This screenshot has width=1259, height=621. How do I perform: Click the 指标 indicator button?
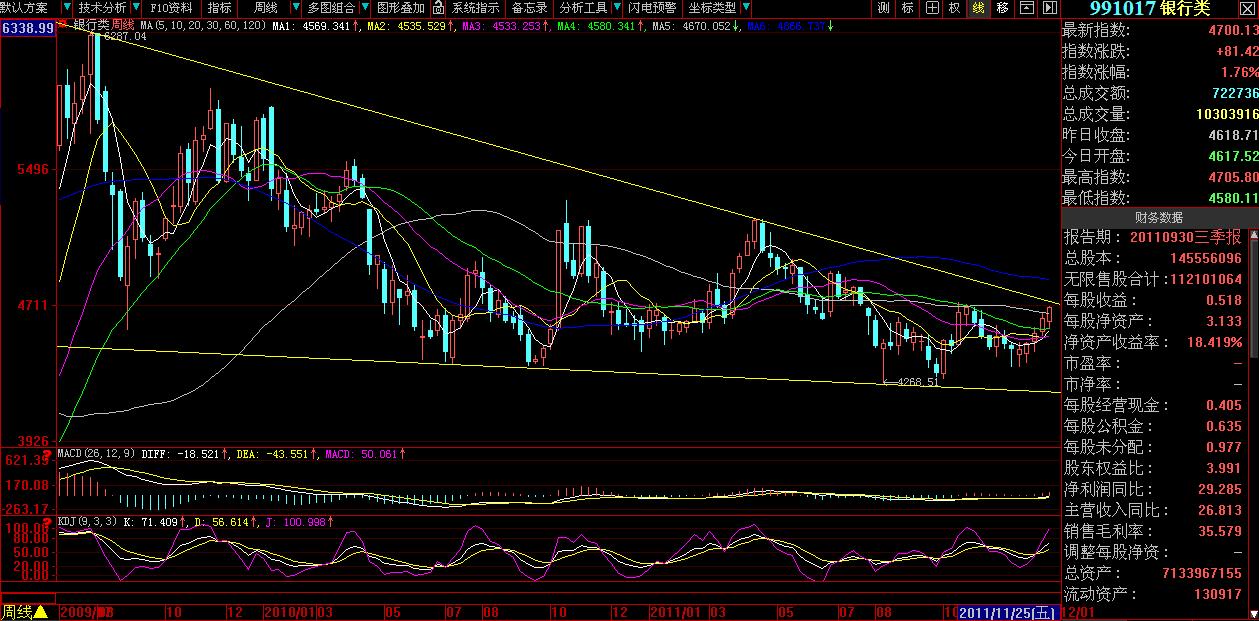tap(219, 8)
